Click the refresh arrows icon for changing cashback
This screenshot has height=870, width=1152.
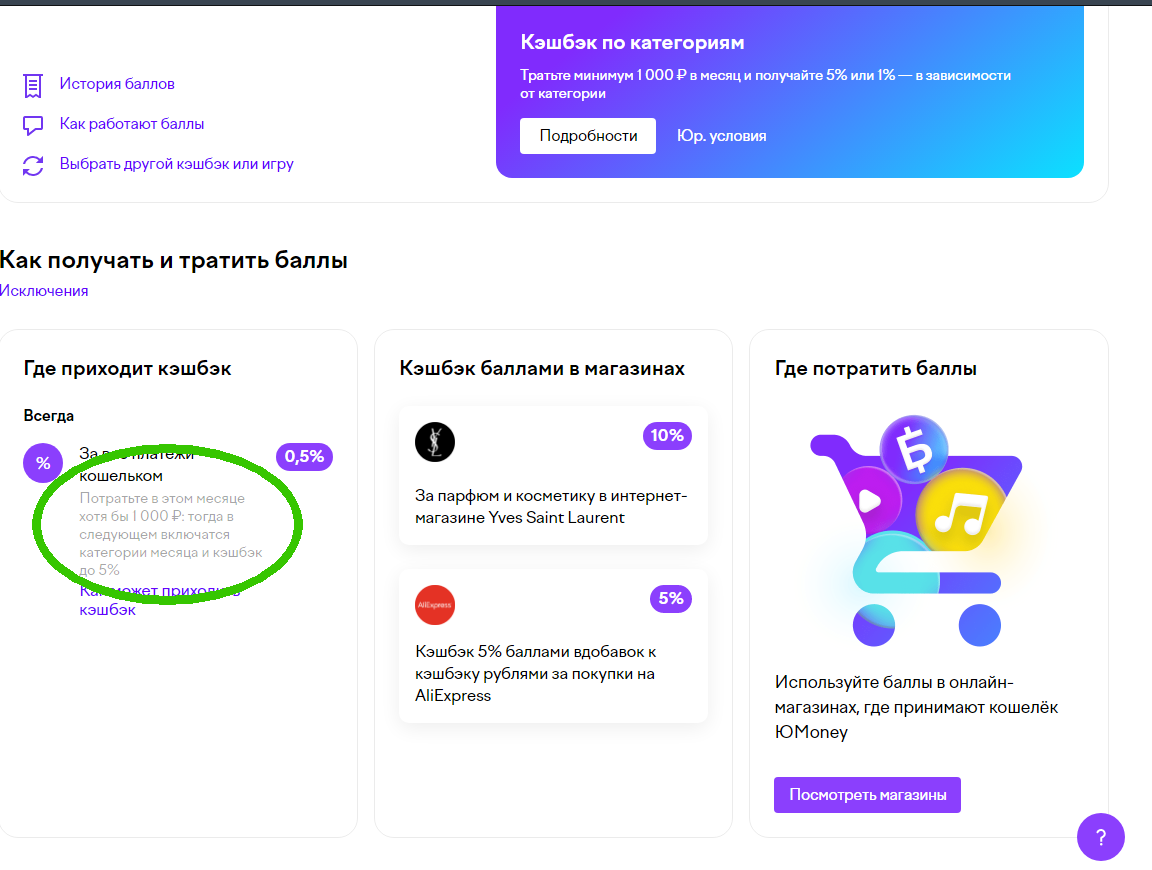pos(33,165)
